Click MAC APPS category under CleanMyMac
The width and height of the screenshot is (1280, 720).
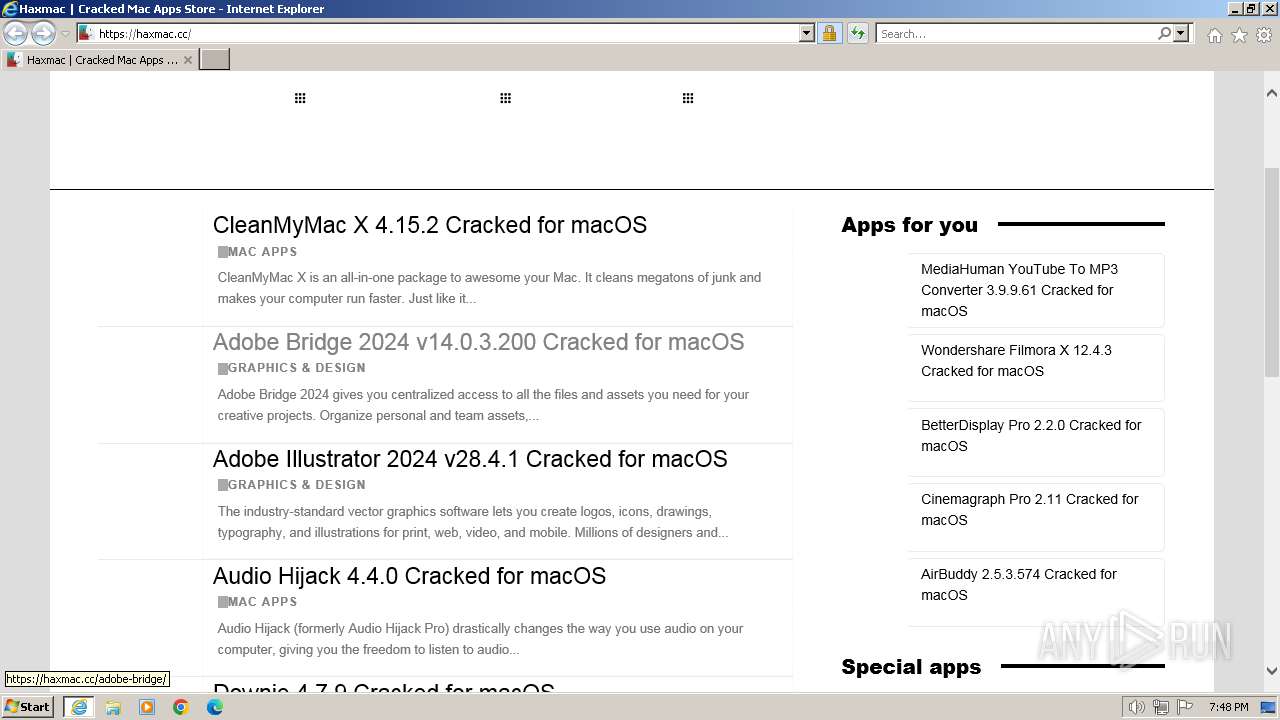pos(262,252)
